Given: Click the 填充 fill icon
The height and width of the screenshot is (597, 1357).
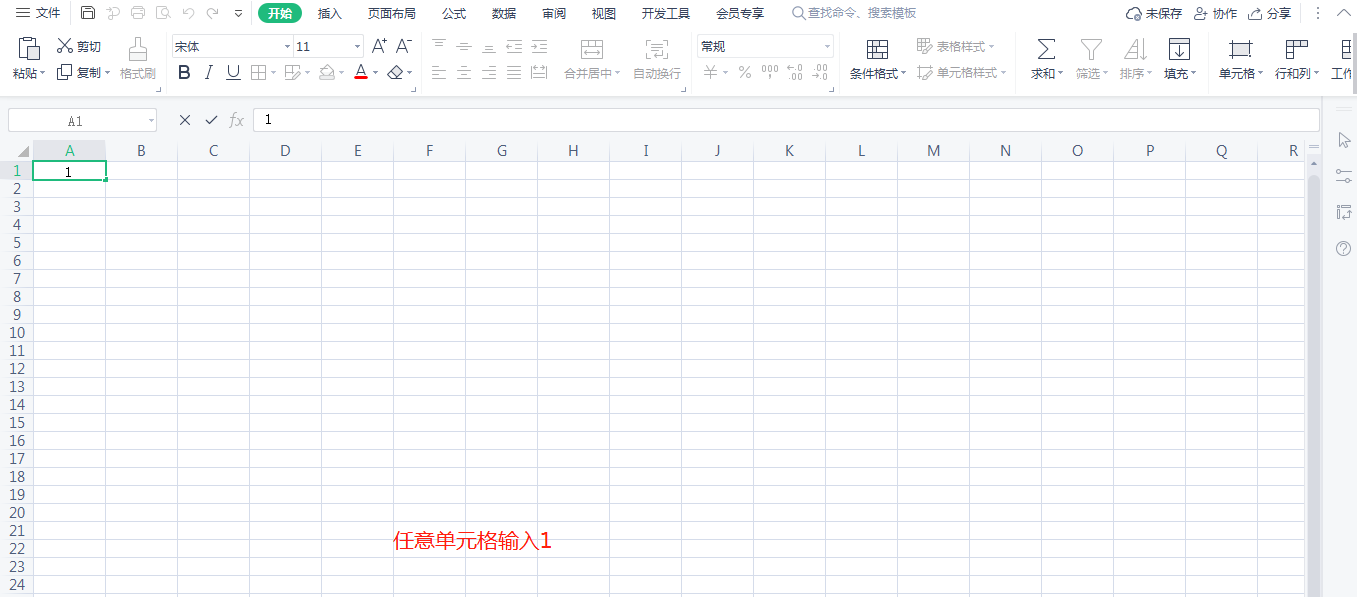Looking at the screenshot, I should (x=1179, y=49).
